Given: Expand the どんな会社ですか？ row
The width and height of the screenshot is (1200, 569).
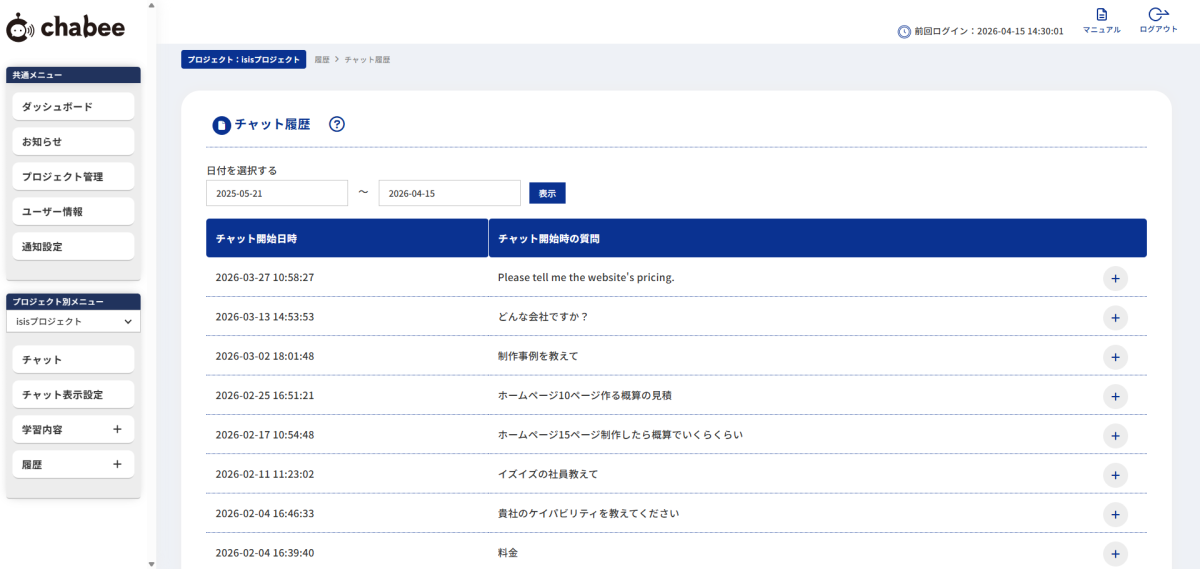Looking at the screenshot, I should pyautogui.click(x=1115, y=317).
